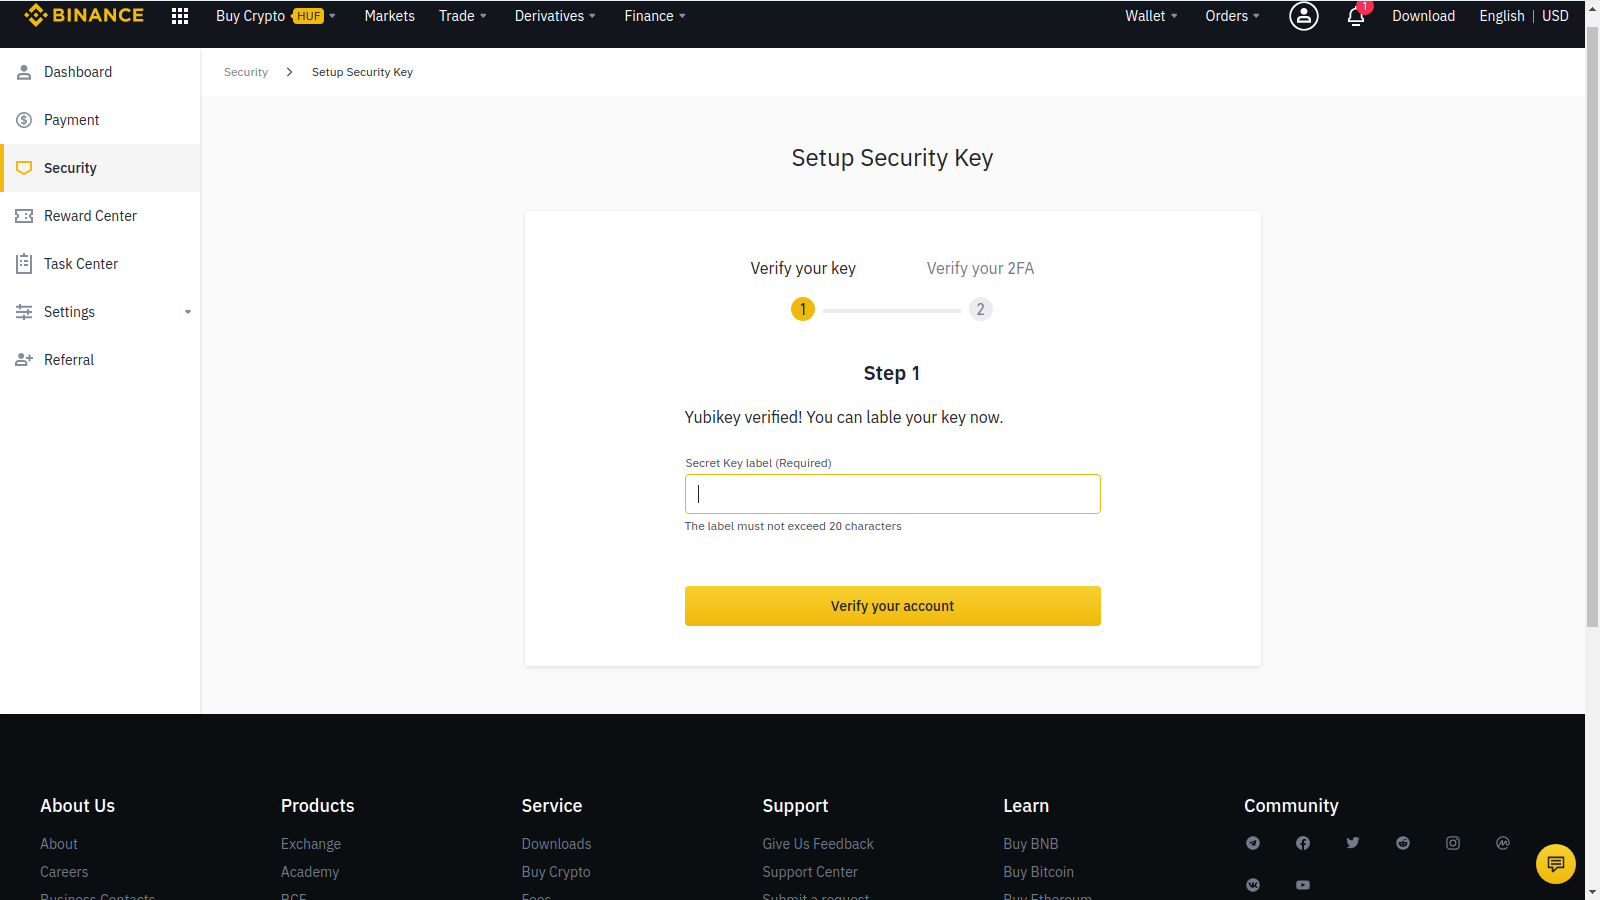Open the Instagram community icon

[x=1453, y=843]
